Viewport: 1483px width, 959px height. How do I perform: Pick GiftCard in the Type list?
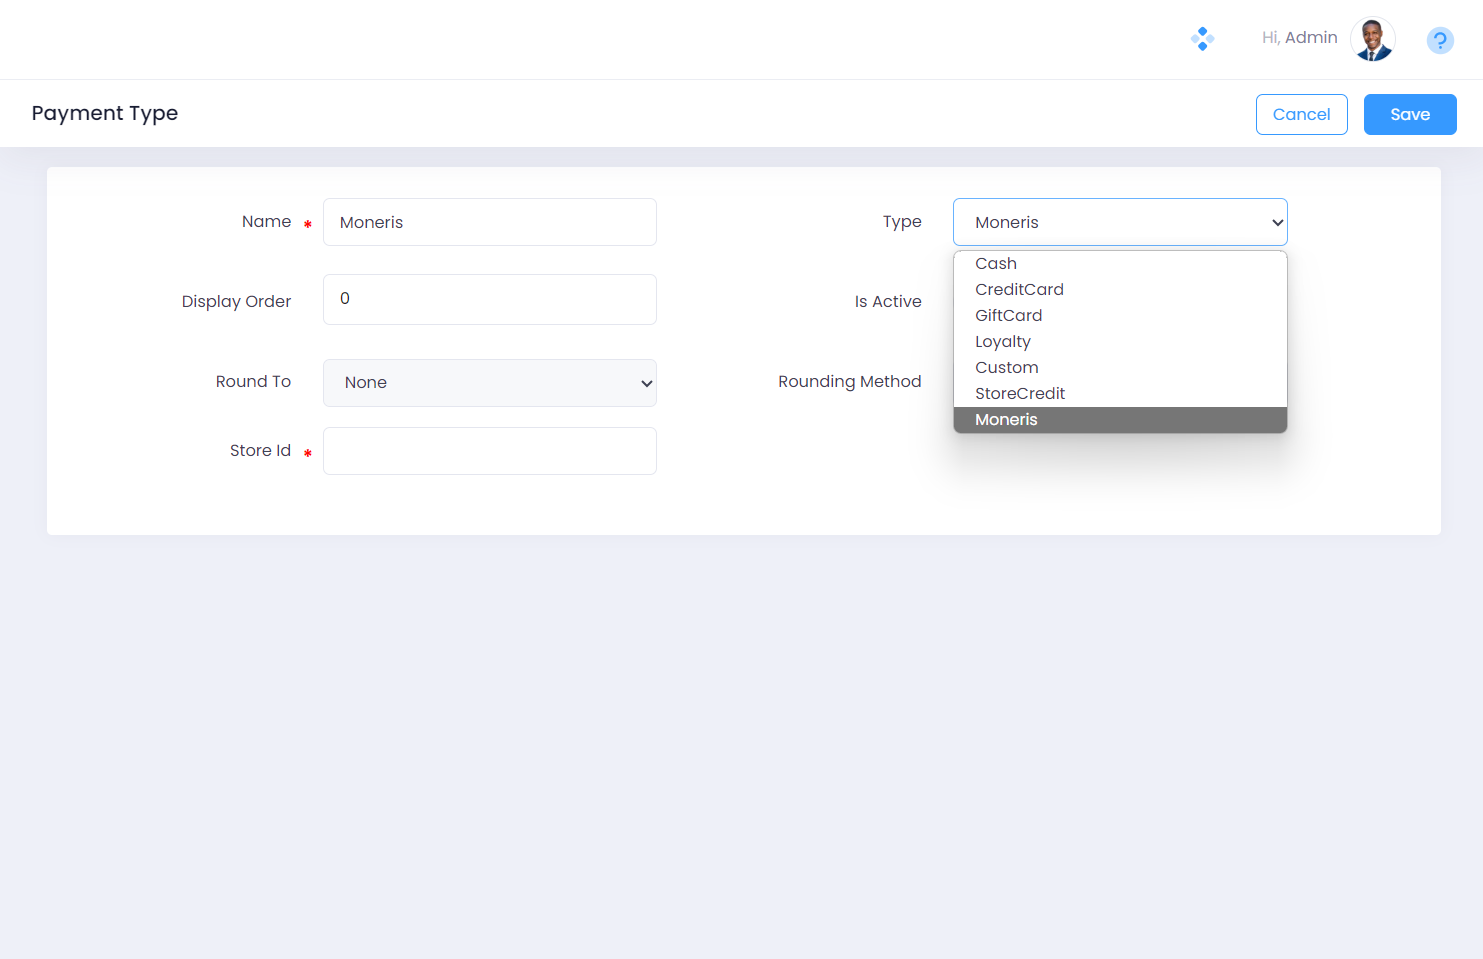(x=1008, y=316)
